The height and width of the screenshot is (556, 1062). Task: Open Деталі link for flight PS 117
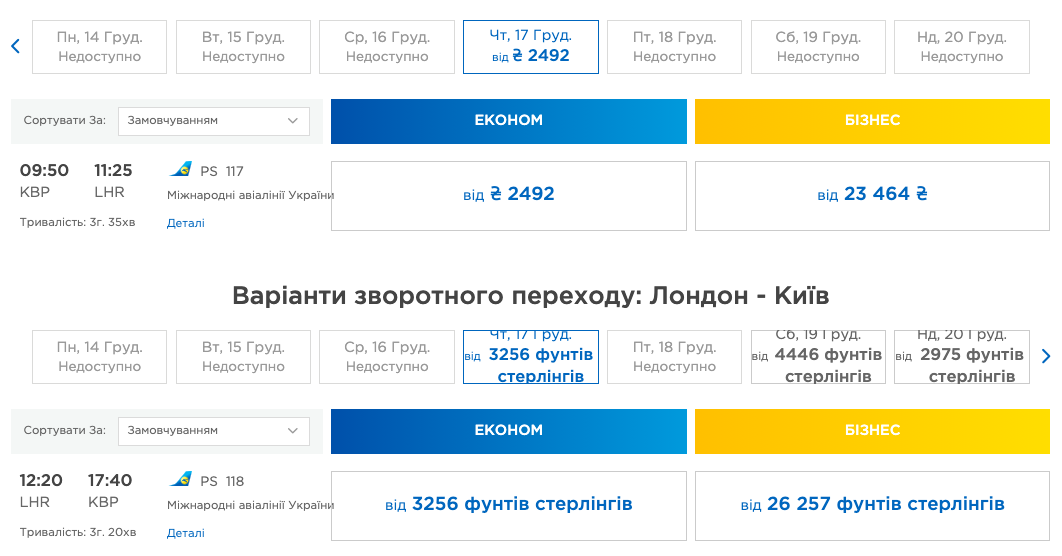click(x=186, y=223)
